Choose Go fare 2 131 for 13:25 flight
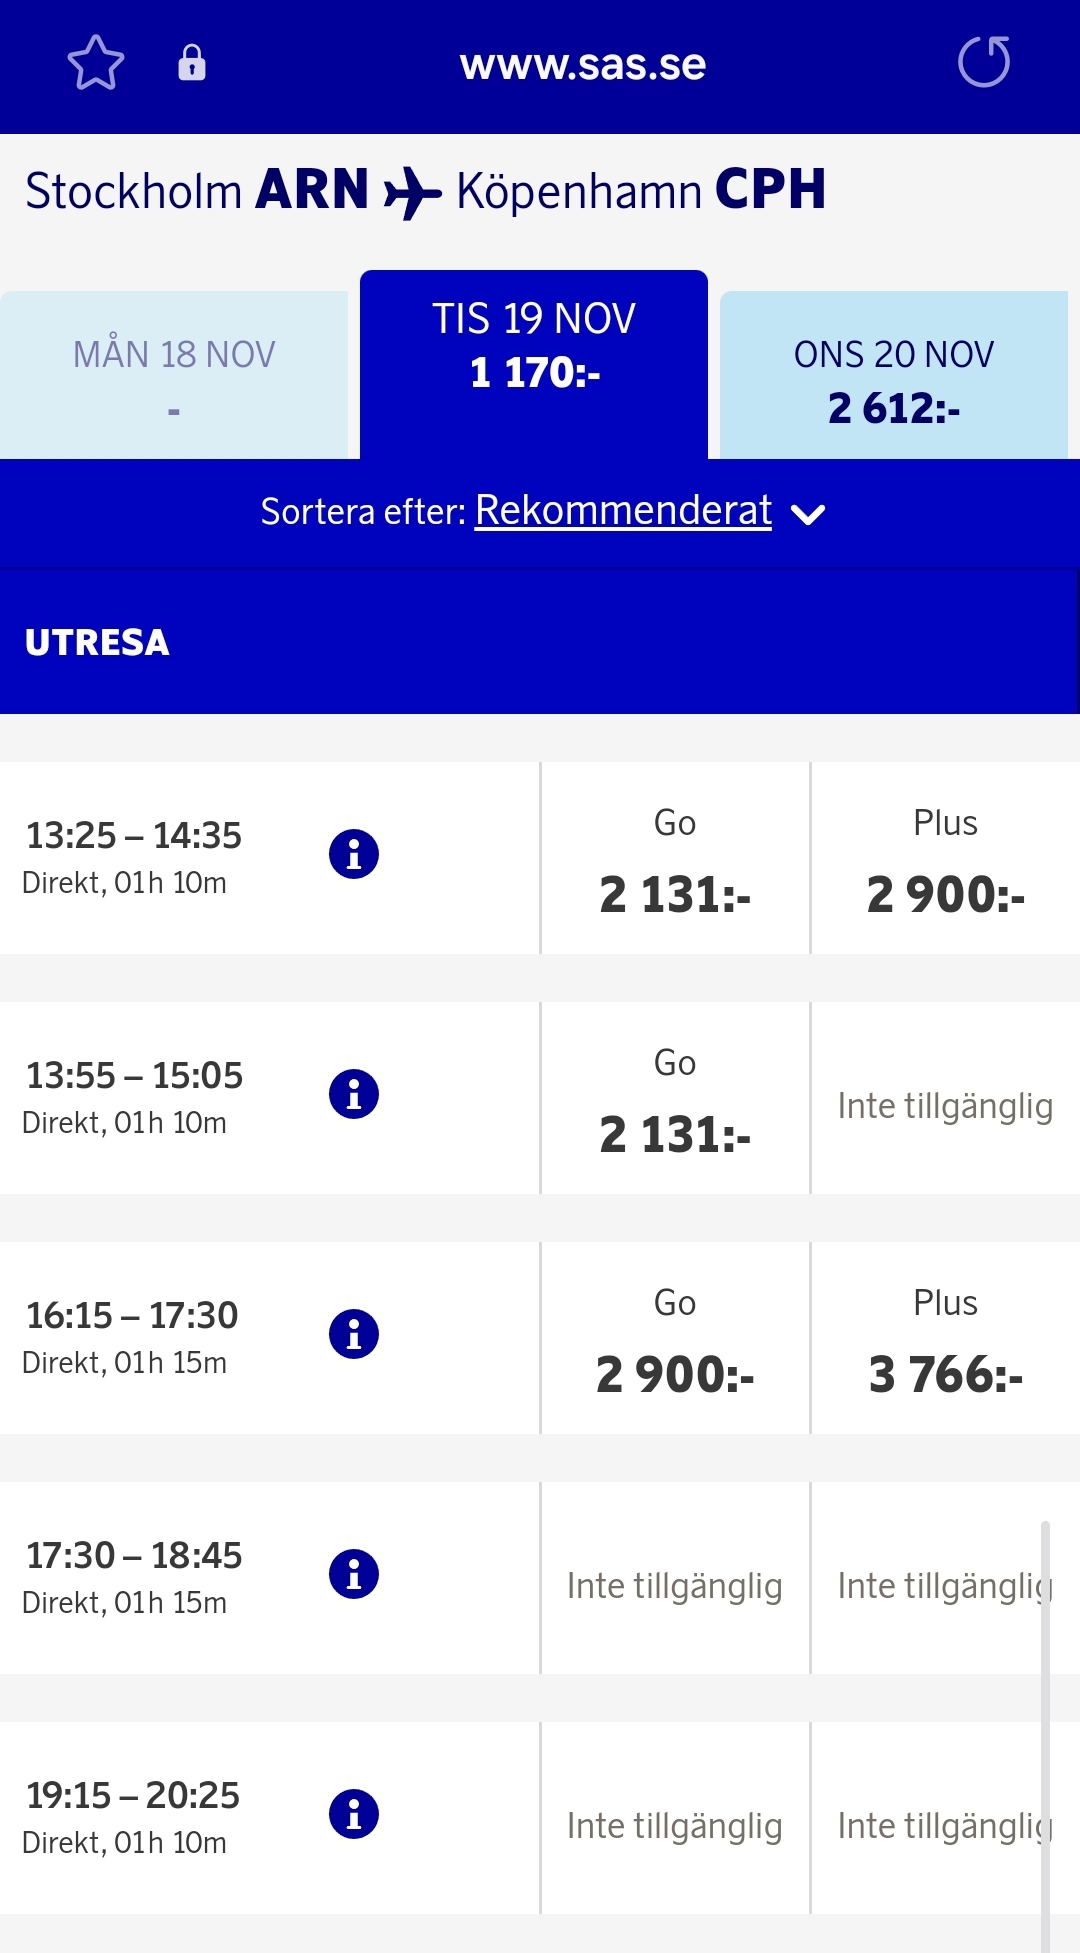Viewport: 1080px width, 1953px height. 675,860
